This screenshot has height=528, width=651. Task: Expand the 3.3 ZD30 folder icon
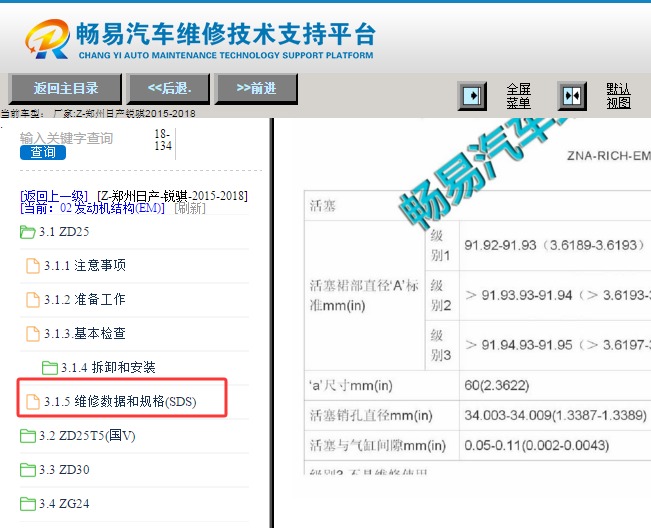coord(28,470)
